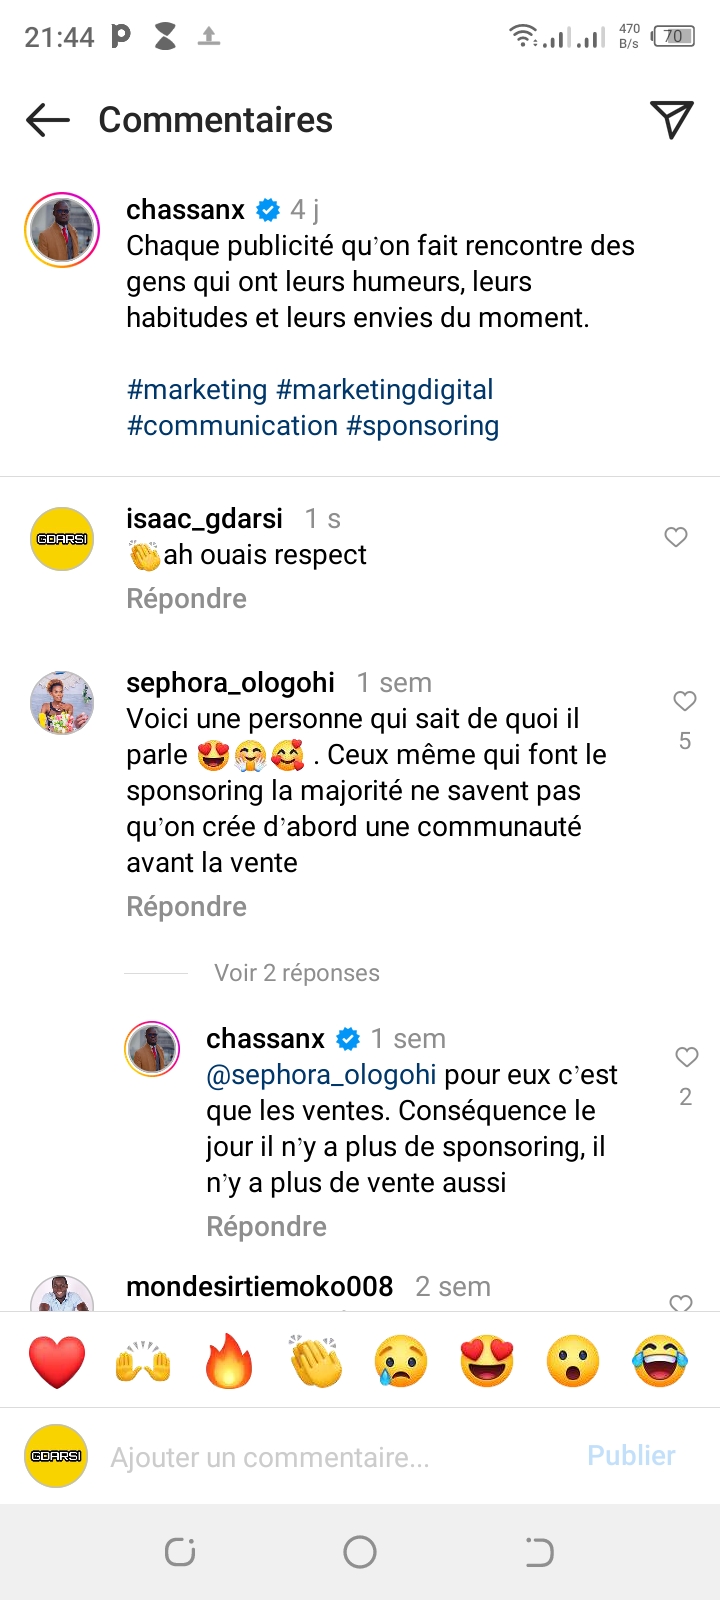
Task: Tap the back arrow in Commentaires header
Action: click(48, 120)
